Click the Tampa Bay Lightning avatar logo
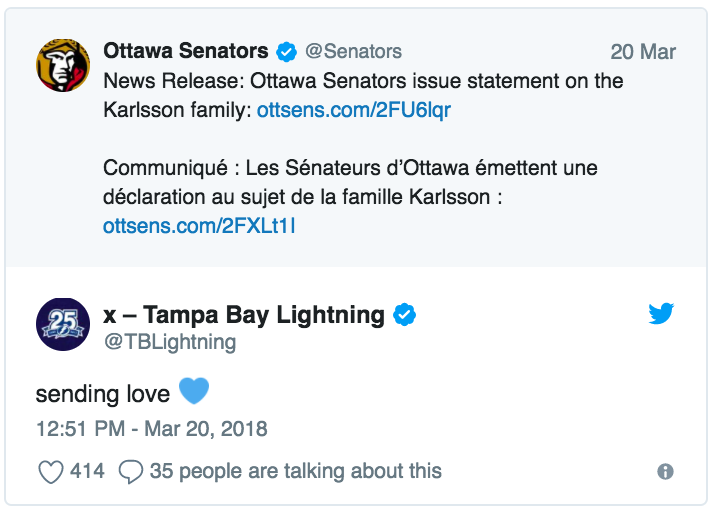The height and width of the screenshot is (515, 717). click(63, 324)
